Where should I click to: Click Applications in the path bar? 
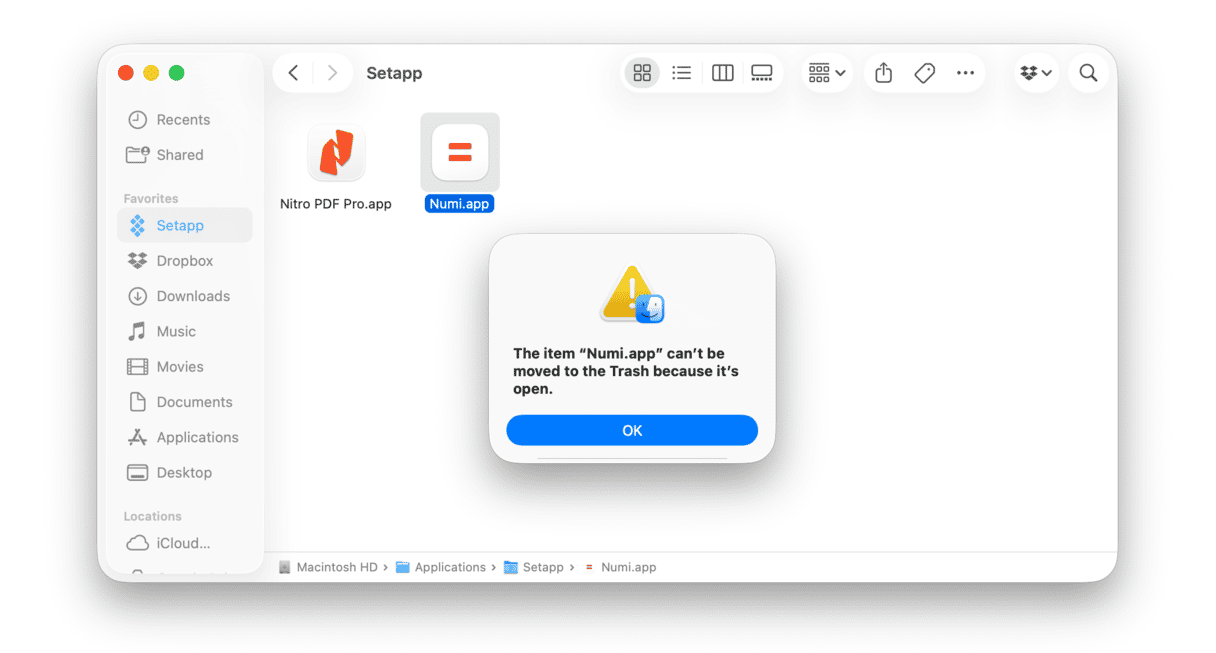pos(441,567)
